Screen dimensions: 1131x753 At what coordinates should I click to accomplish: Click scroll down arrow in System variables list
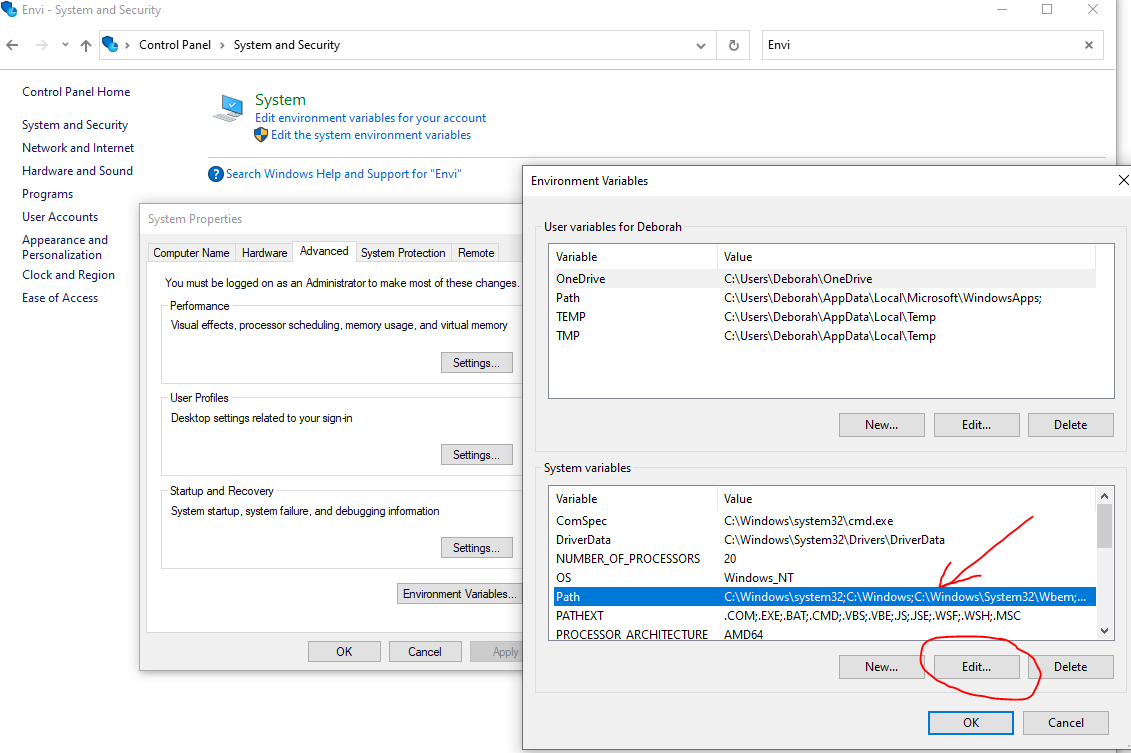pos(1104,630)
